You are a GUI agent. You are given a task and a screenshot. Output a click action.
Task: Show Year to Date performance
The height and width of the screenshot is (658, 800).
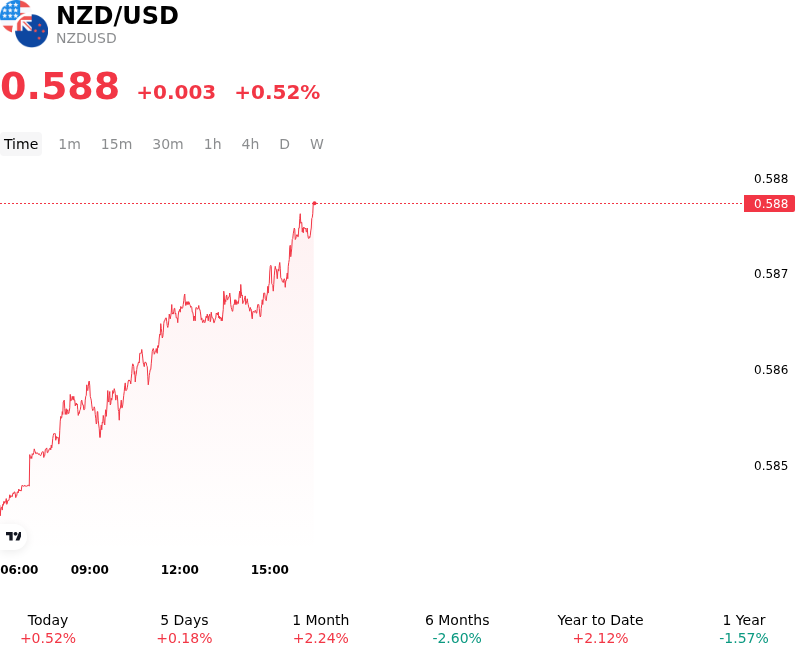click(x=600, y=629)
